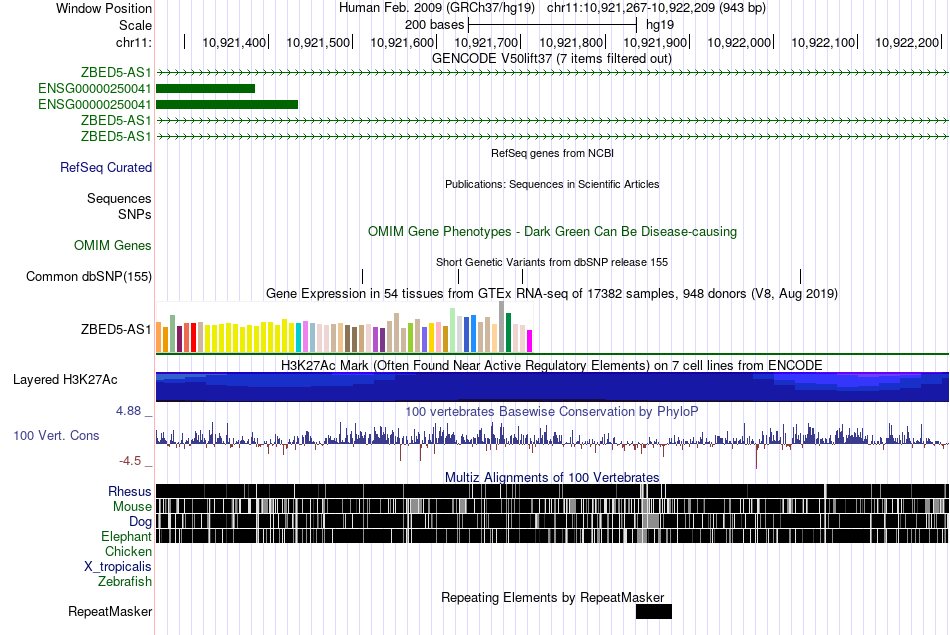Viewport: 950px width, 635px height.
Task: Click the Layered H3K27Ac track label
Action: 65,380
